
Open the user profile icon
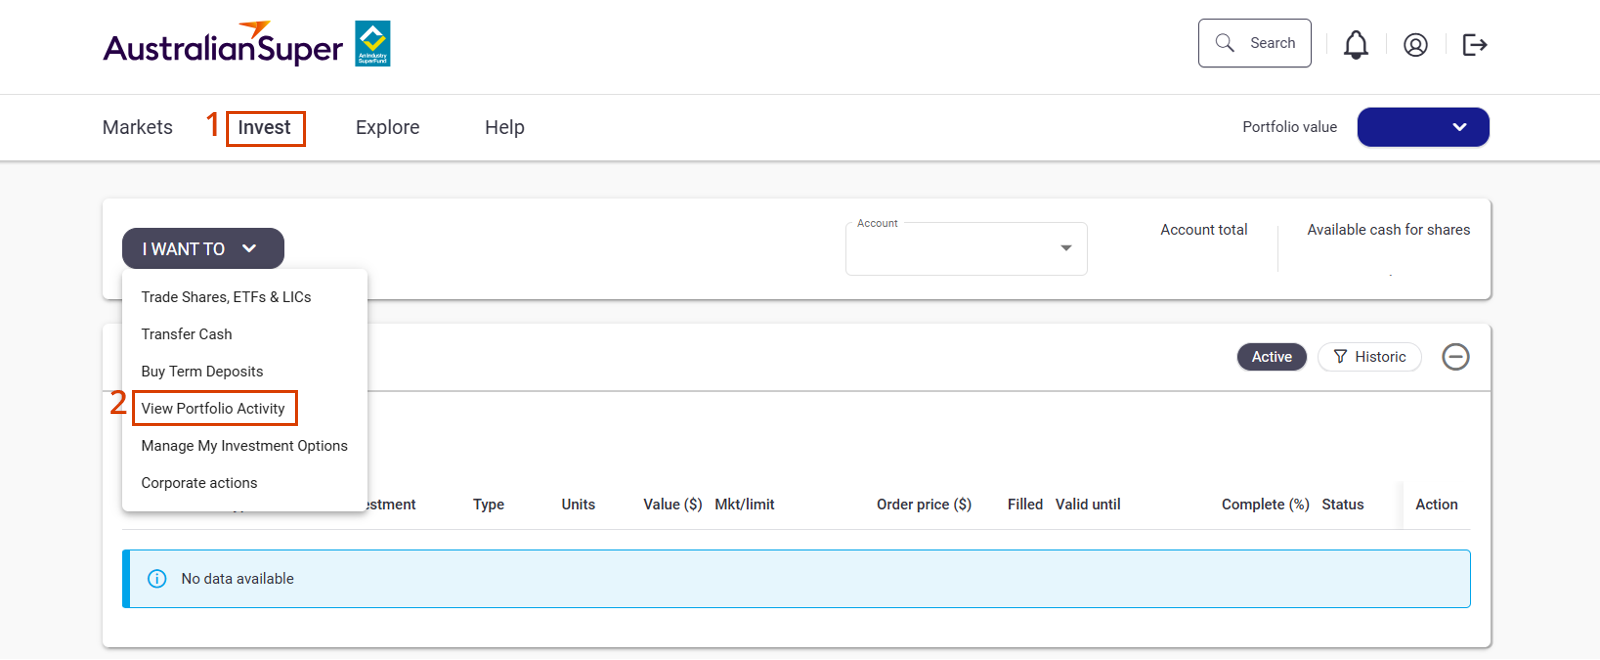[1415, 45]
